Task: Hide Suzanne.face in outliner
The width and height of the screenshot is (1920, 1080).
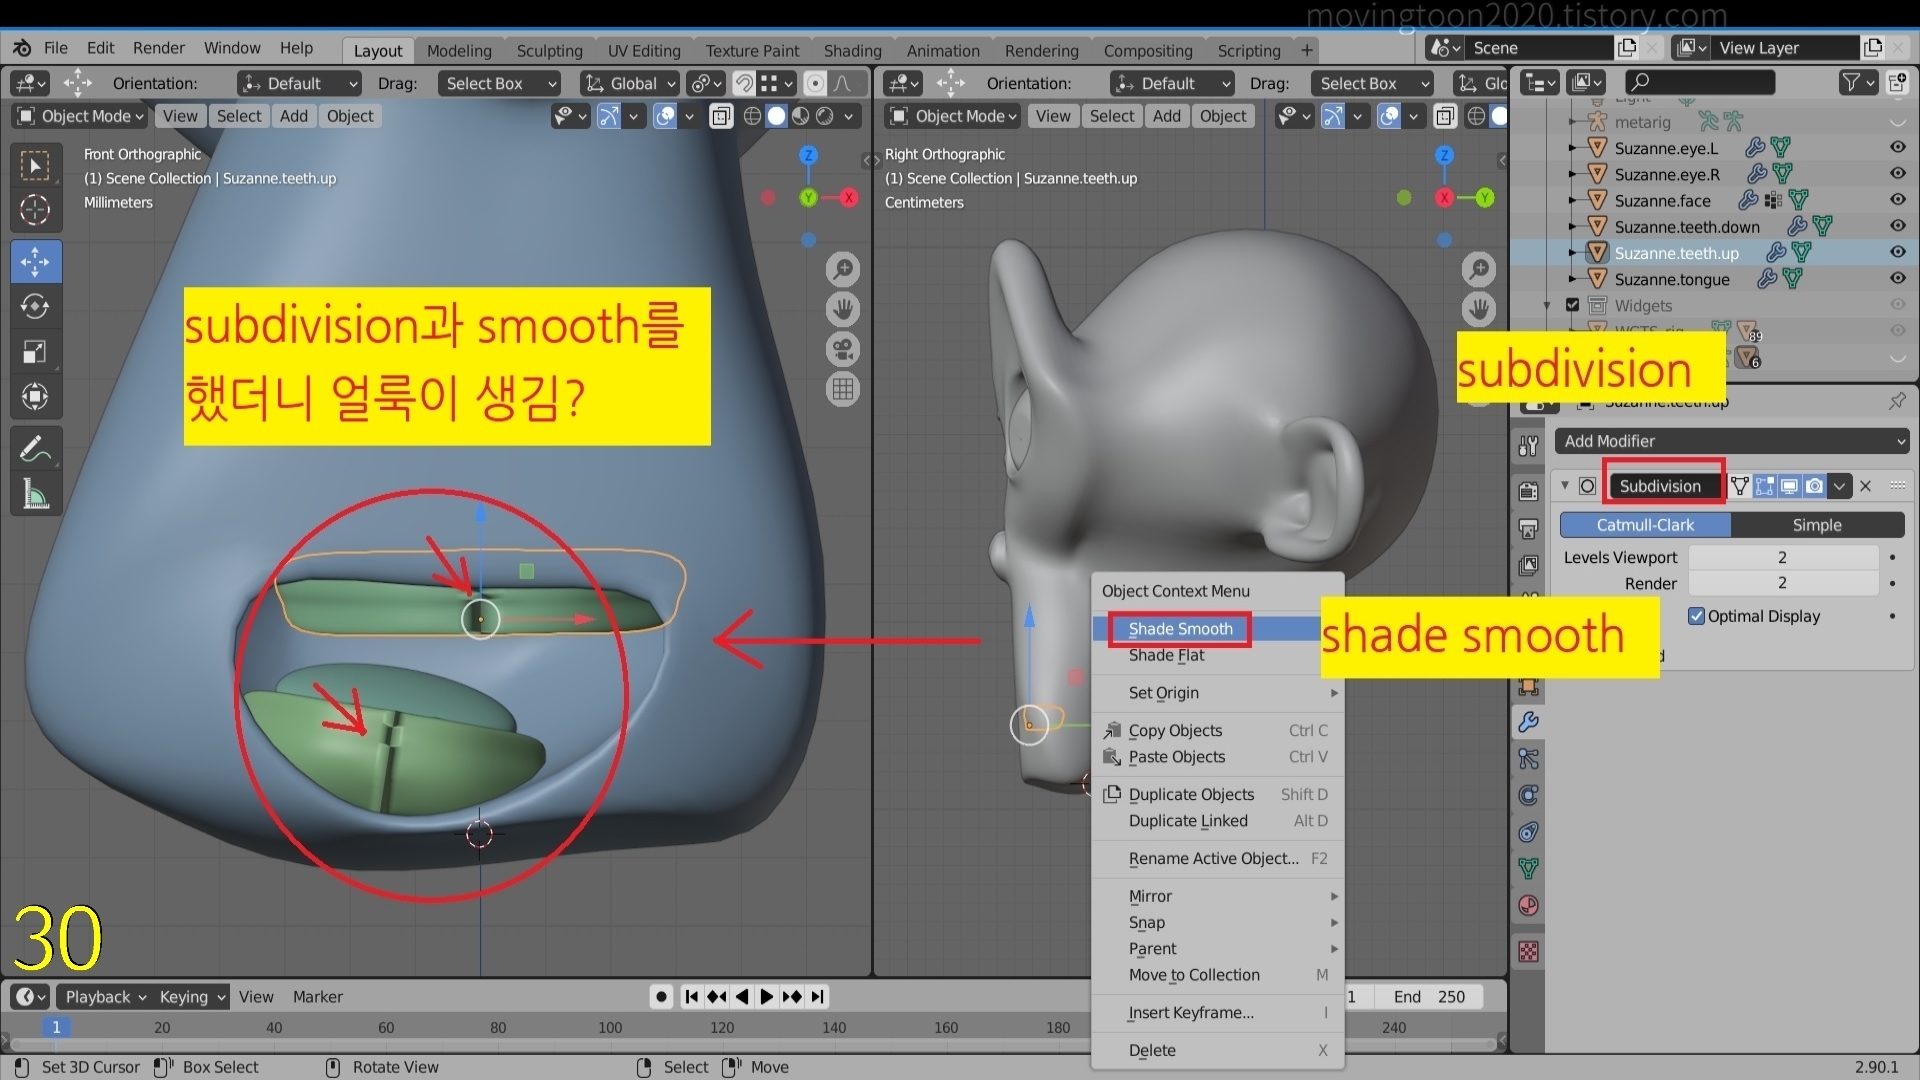Action: [1897, 199]
